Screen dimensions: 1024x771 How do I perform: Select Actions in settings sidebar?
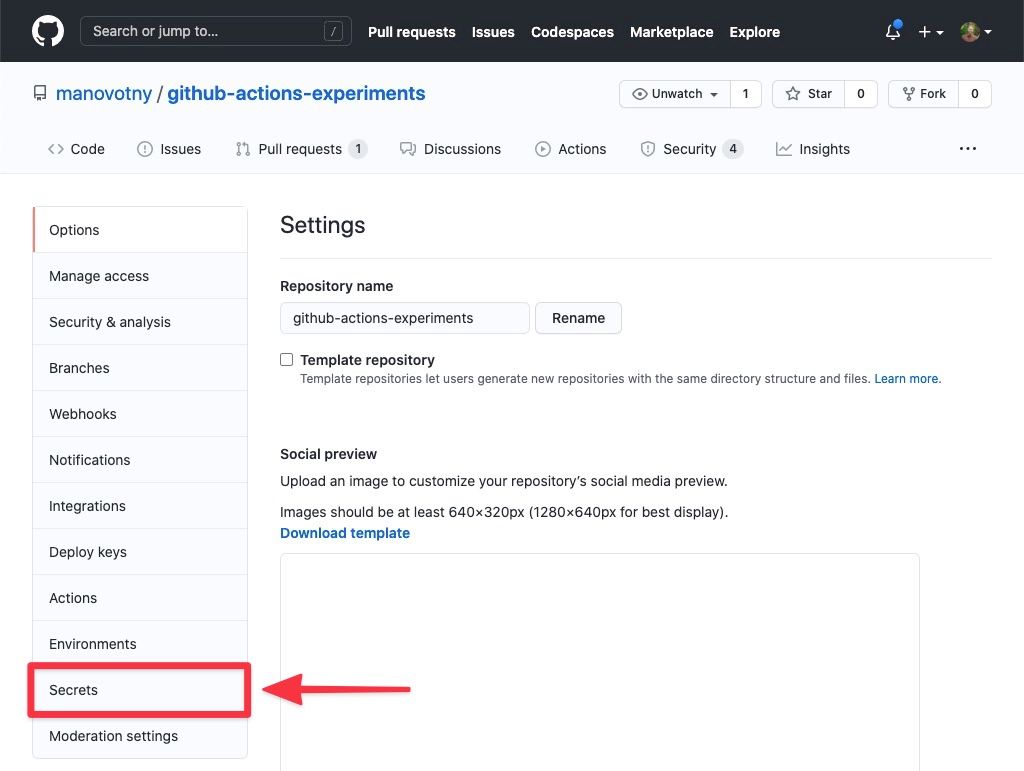click(140, 598)
